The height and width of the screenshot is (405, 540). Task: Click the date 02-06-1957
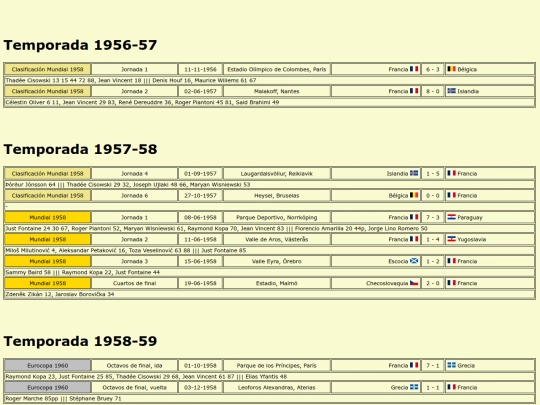click(200, 91)
